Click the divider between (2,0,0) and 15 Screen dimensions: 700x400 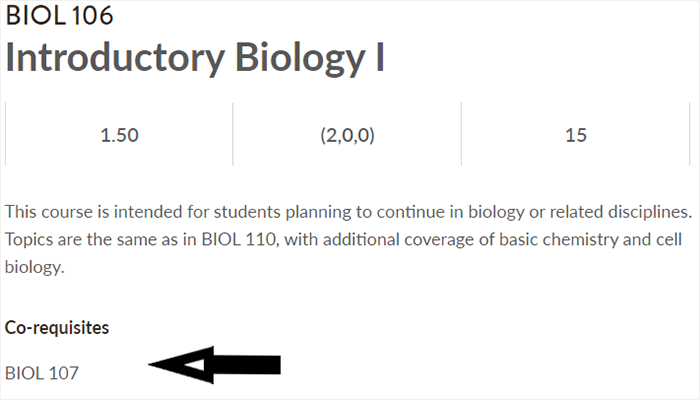tap(461, 134)
